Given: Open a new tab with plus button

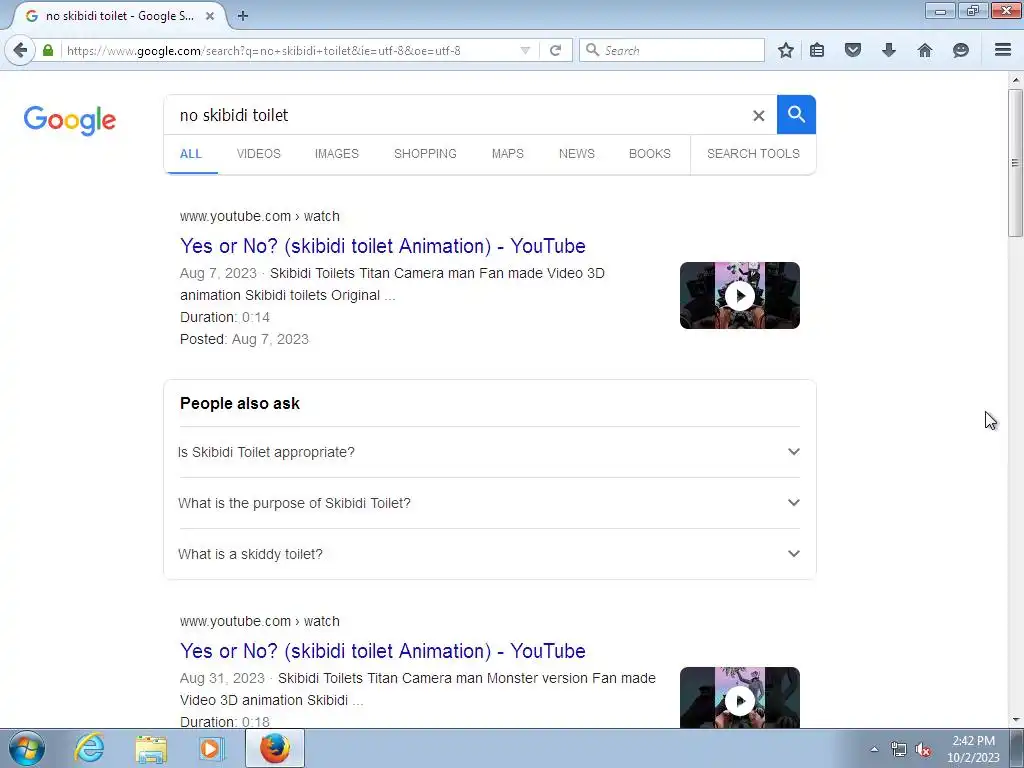Looking at the screenshot, I should click(243, 16).
